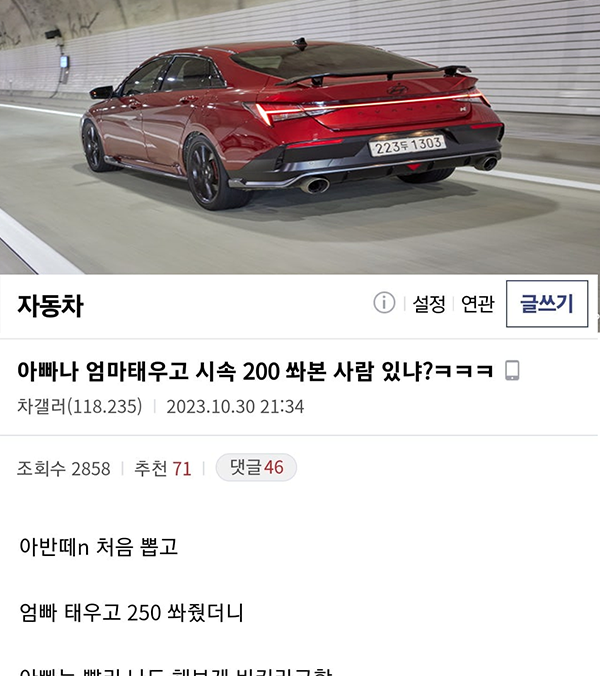
Task: Click the body line 아반떼n 처음 뽑고
Action: pyautogui.click(x=99, y=547)
